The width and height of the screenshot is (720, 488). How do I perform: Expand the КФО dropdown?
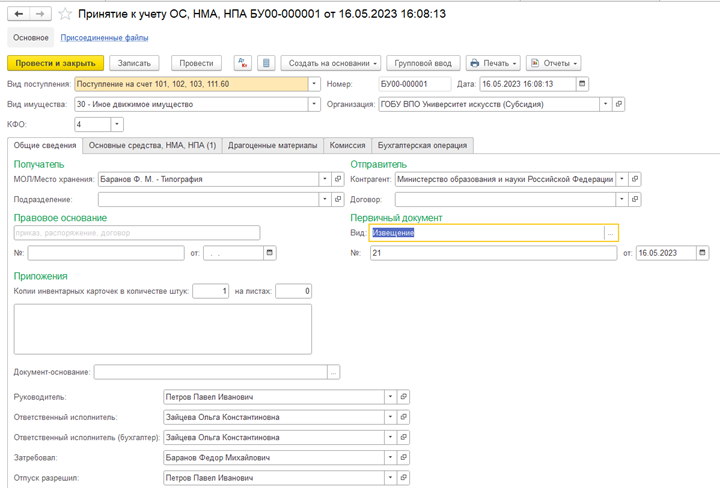[x=117, y=124]
